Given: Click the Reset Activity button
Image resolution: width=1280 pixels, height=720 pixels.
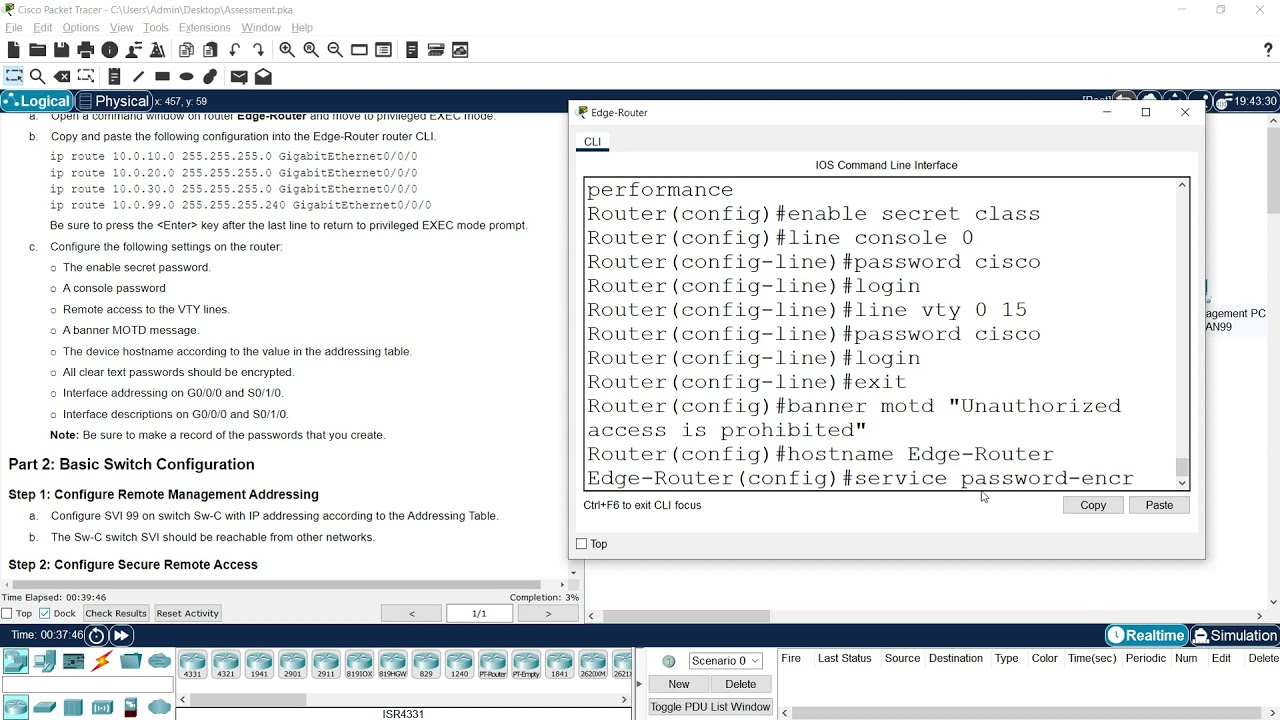Looking at the screenshot, I should (187, 613).
